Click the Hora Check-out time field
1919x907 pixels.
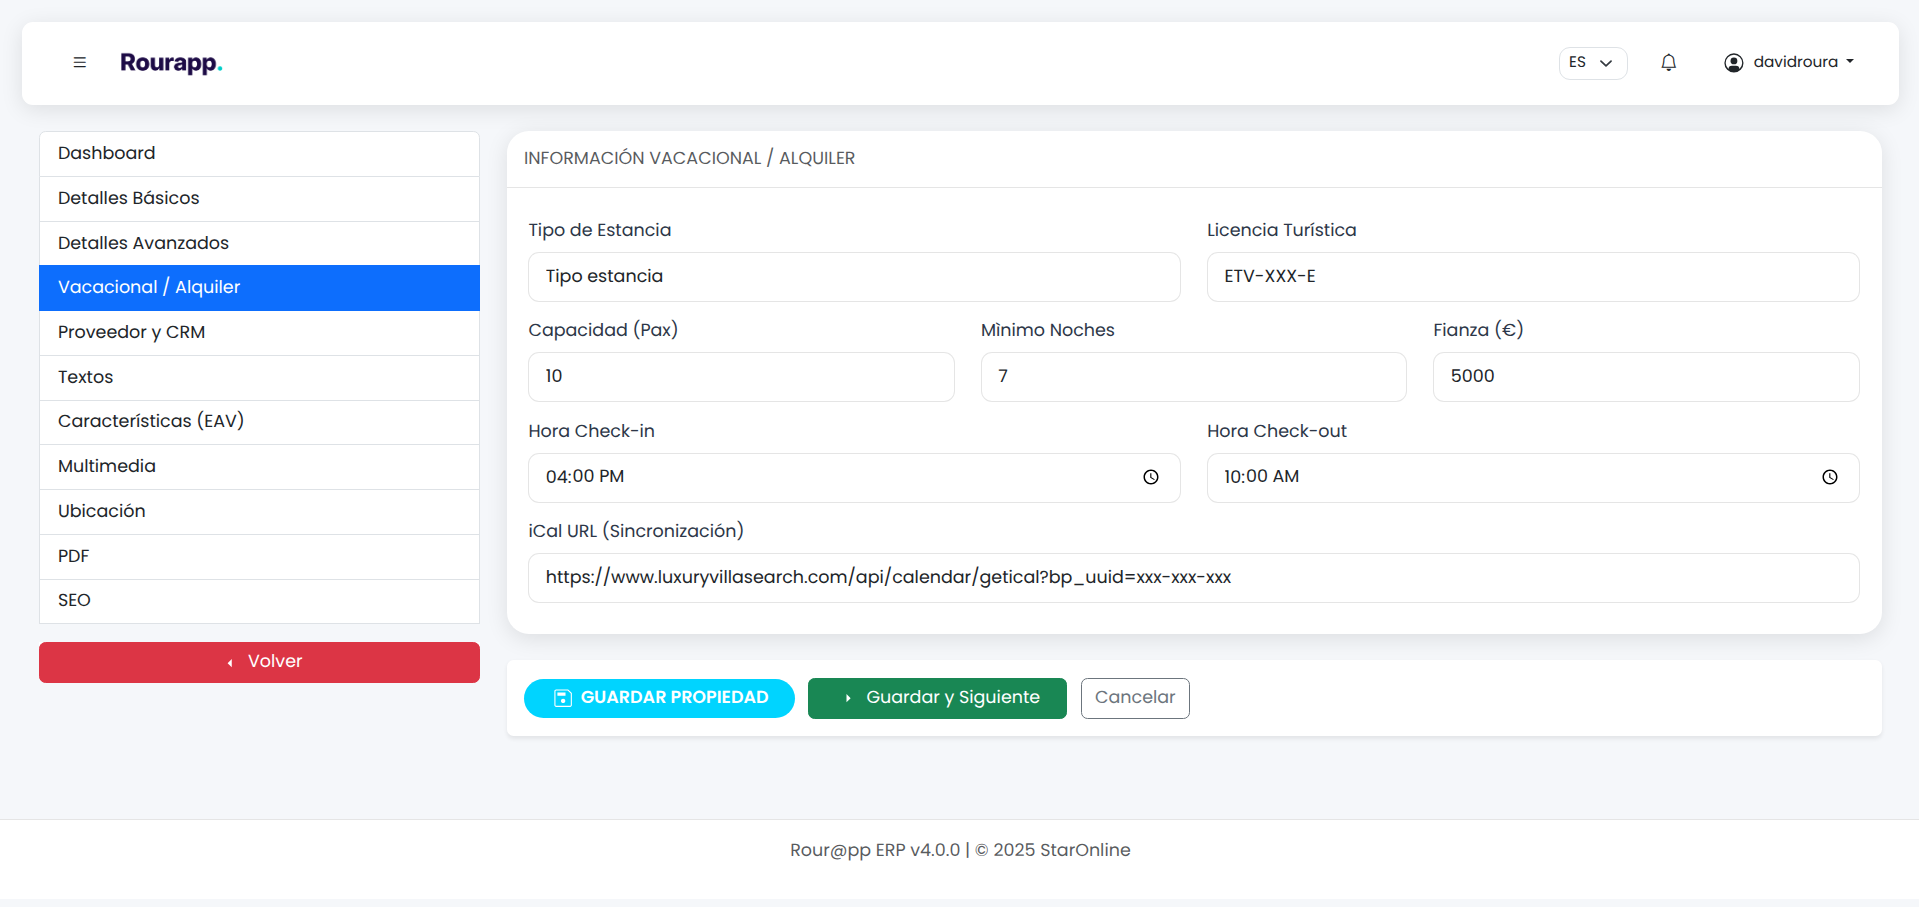click(x=1533, y=478)
